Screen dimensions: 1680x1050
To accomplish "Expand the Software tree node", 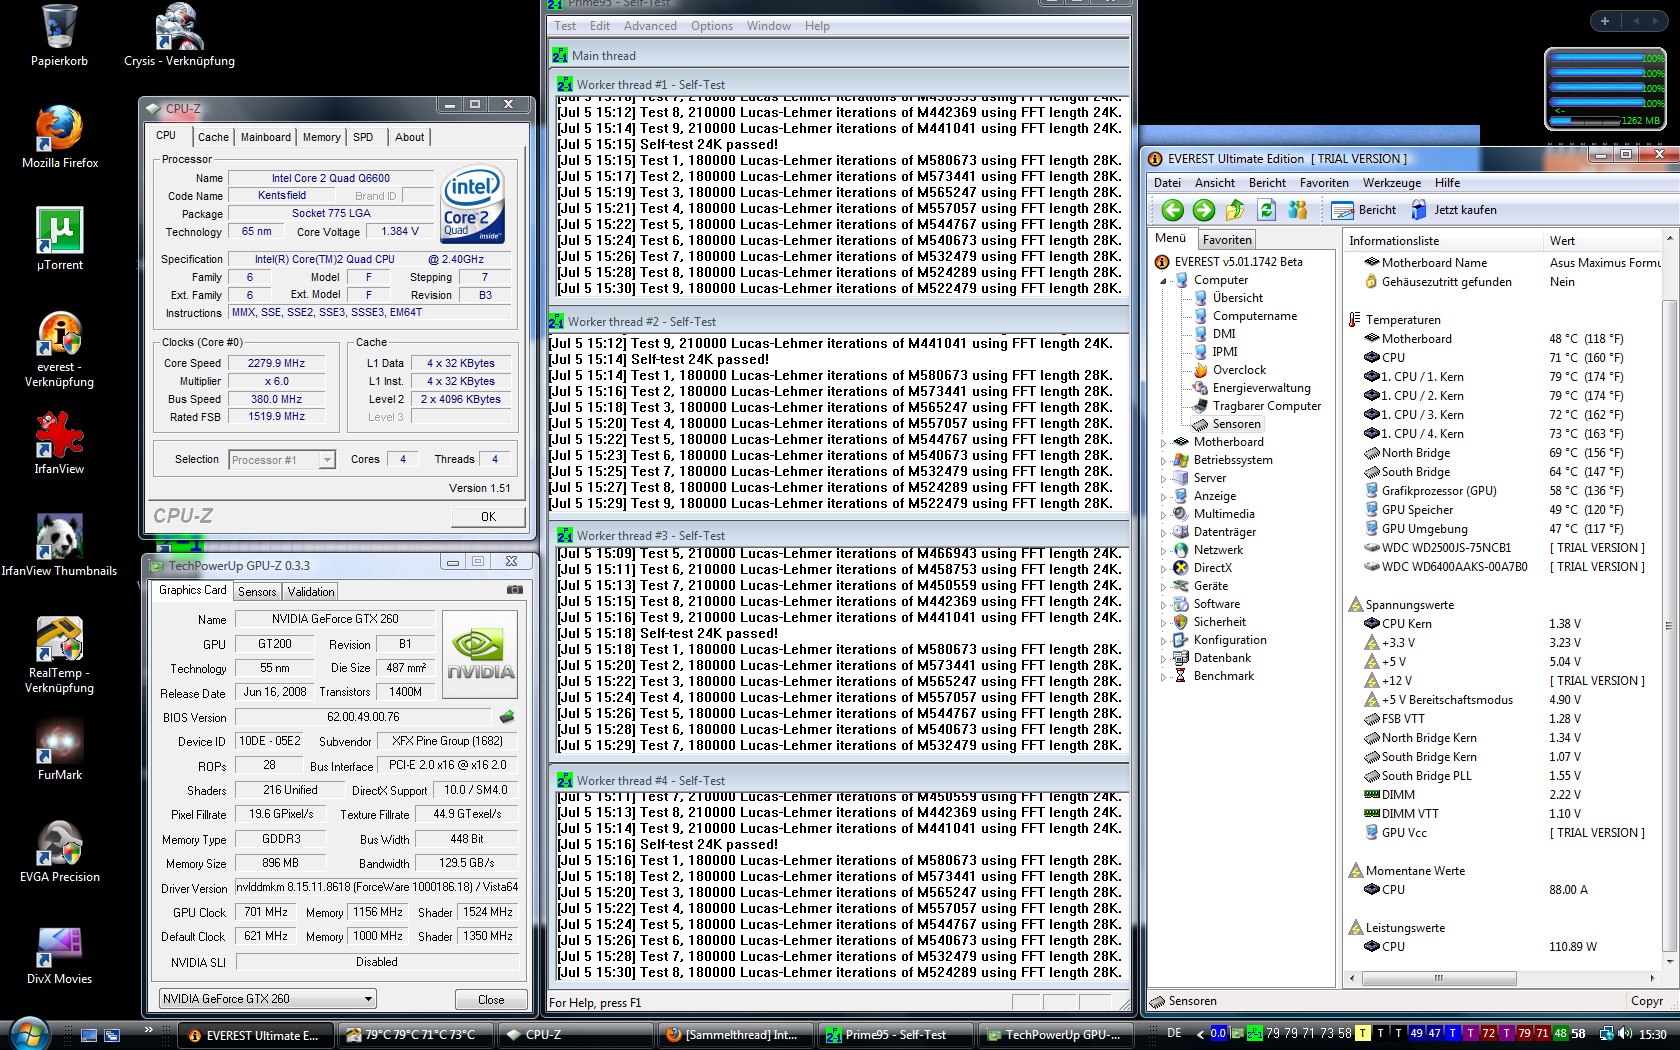I will pyautogui.click(x=1164, y=605).
